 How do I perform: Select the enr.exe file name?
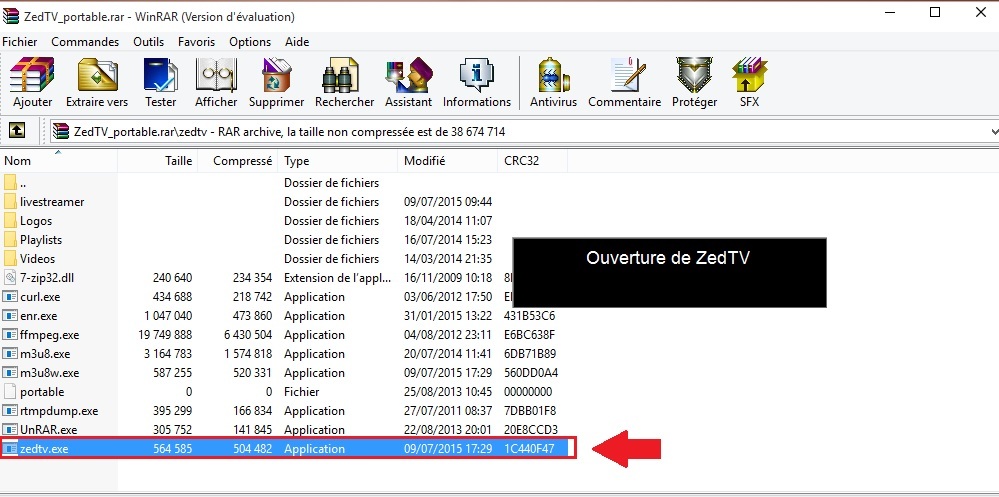click(x=38, y=316)
